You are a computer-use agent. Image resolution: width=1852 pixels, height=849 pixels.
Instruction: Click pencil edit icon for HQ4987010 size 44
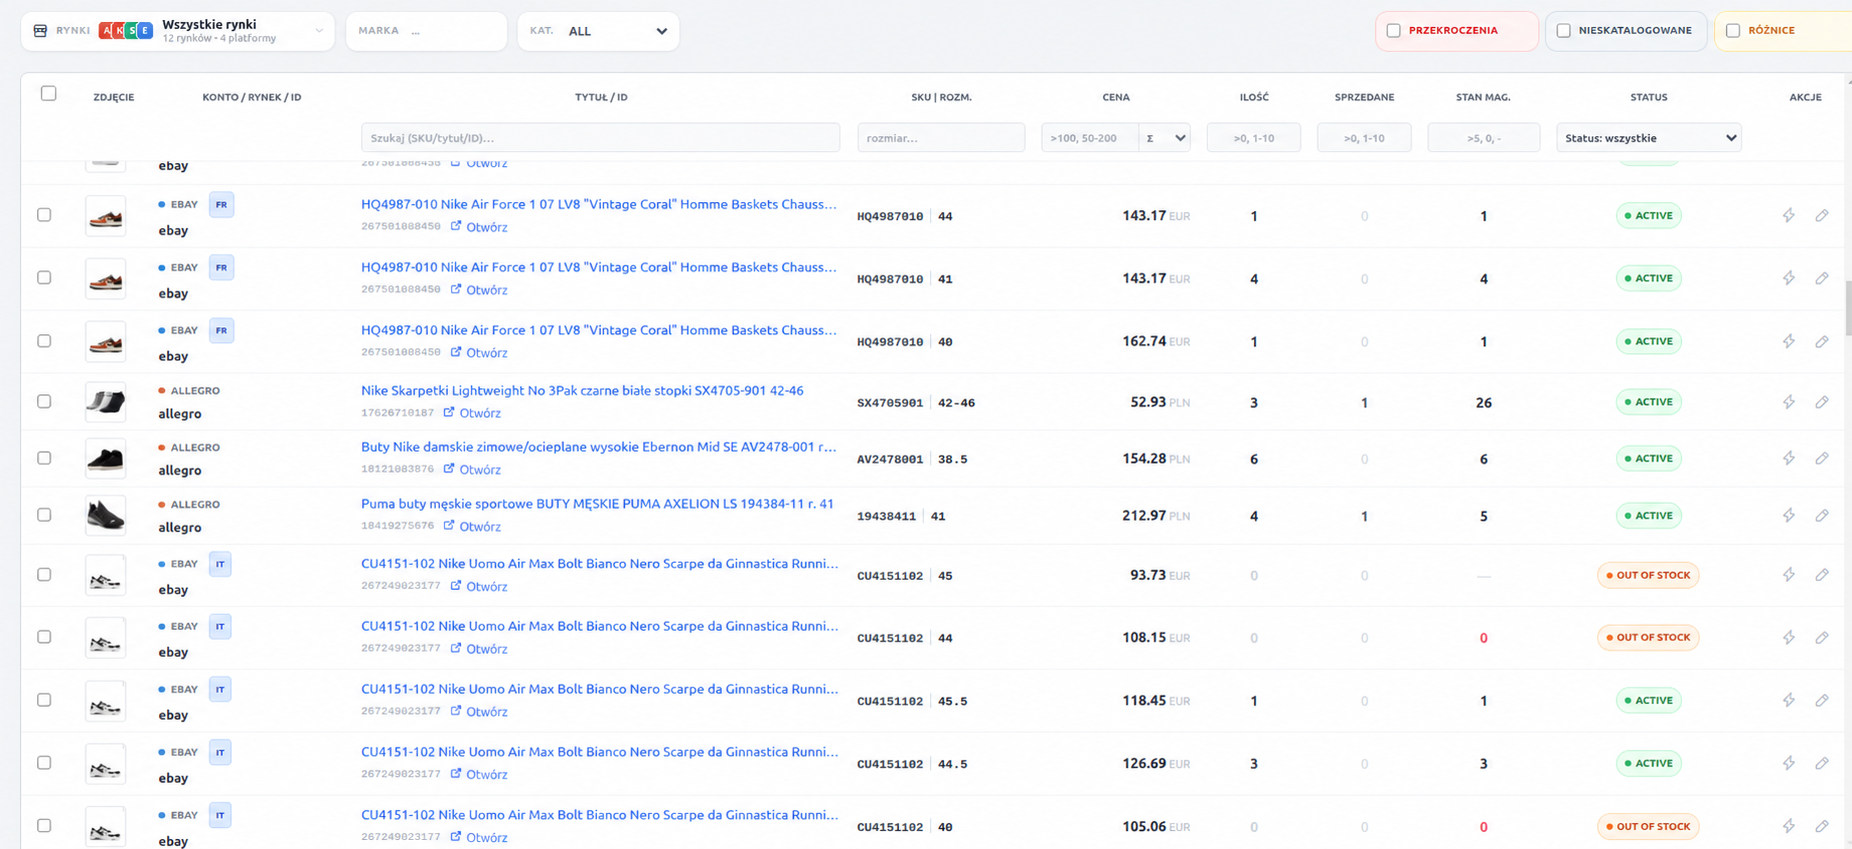(1822, 215)
